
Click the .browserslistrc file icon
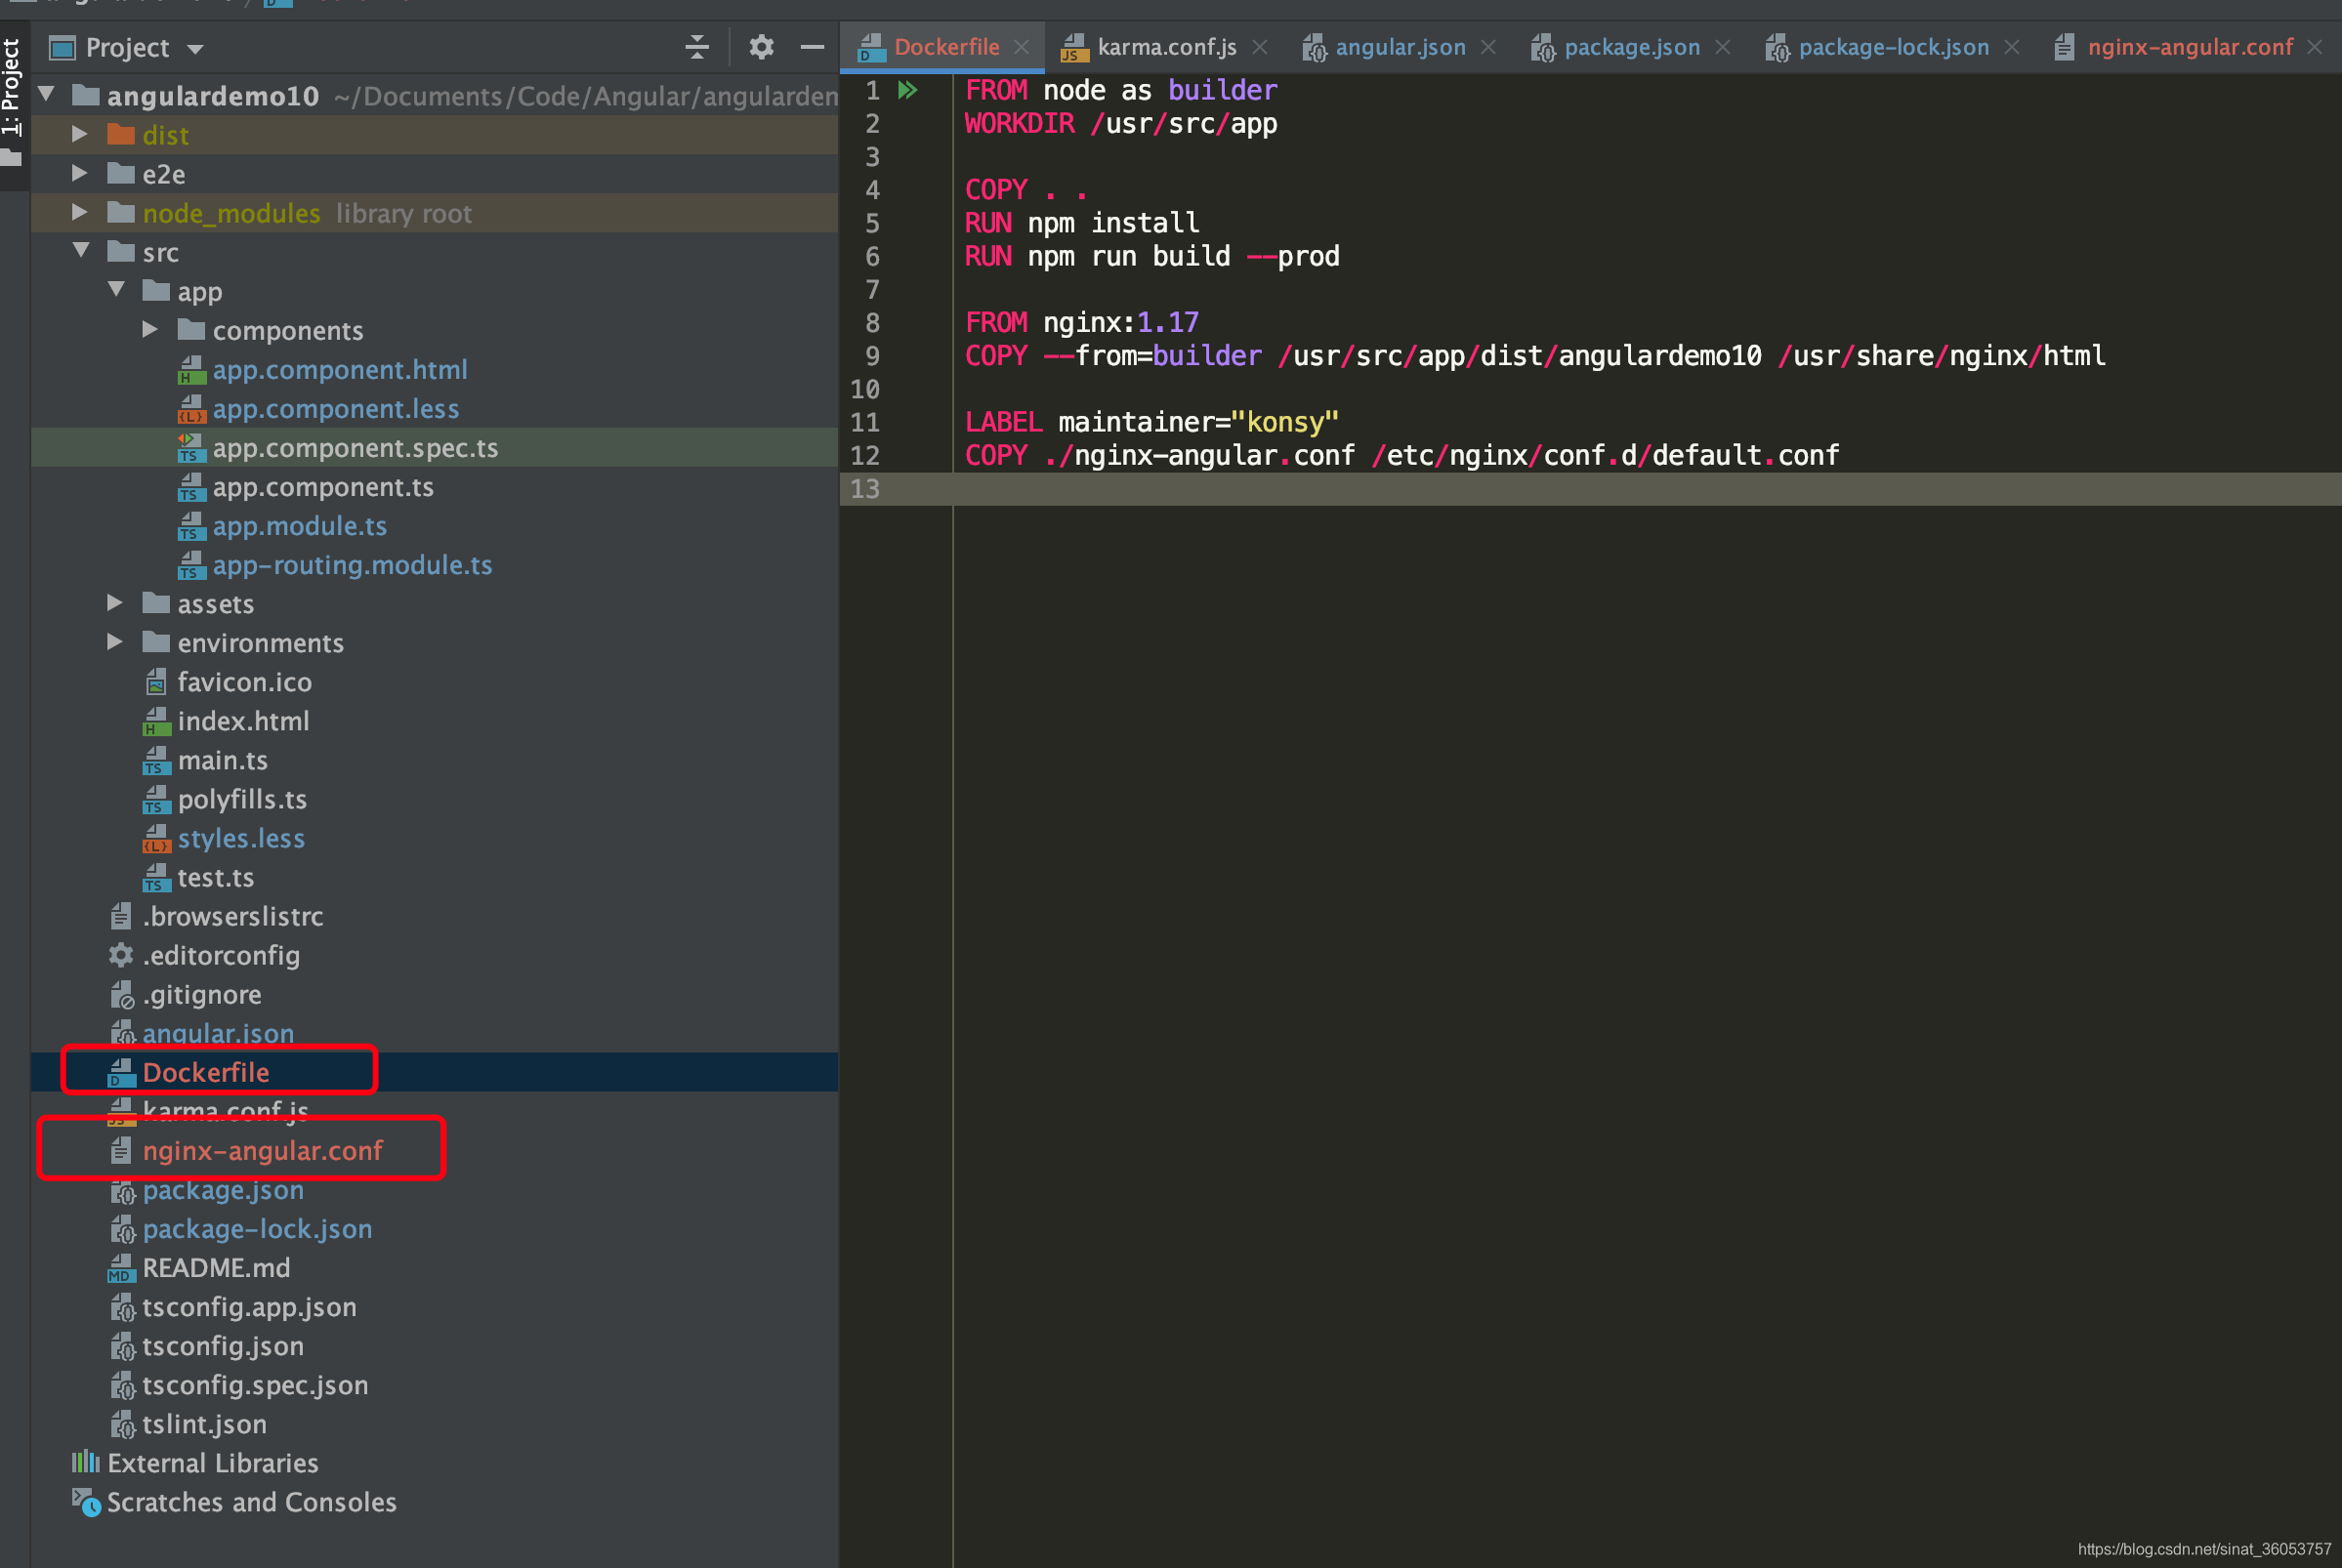tap(121, 915)
